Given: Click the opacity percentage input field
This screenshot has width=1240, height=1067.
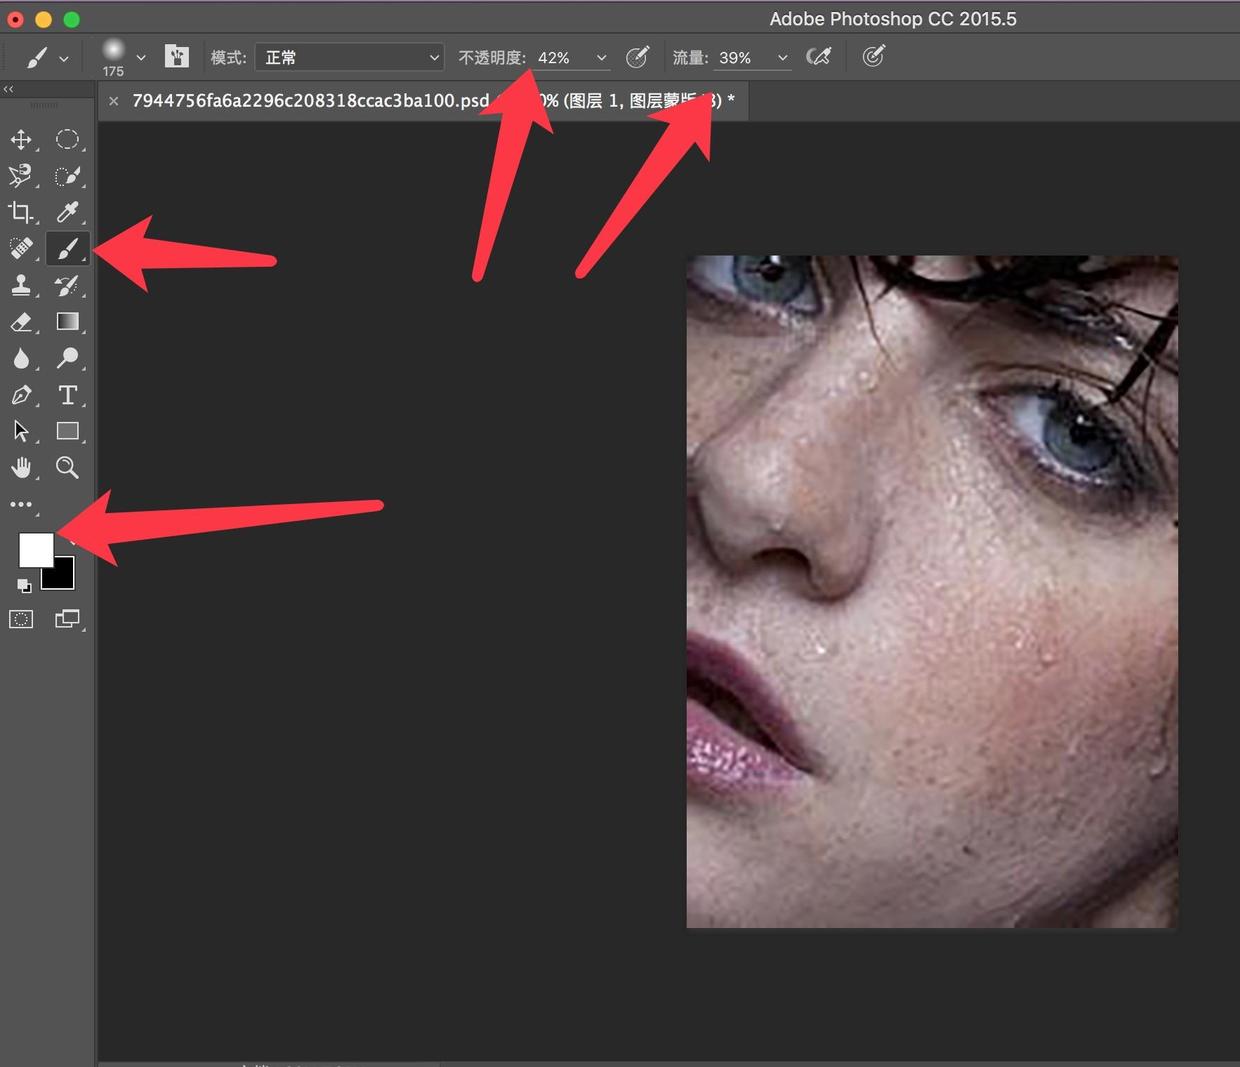Looking at the screenshot, I should tap(558, 58).
